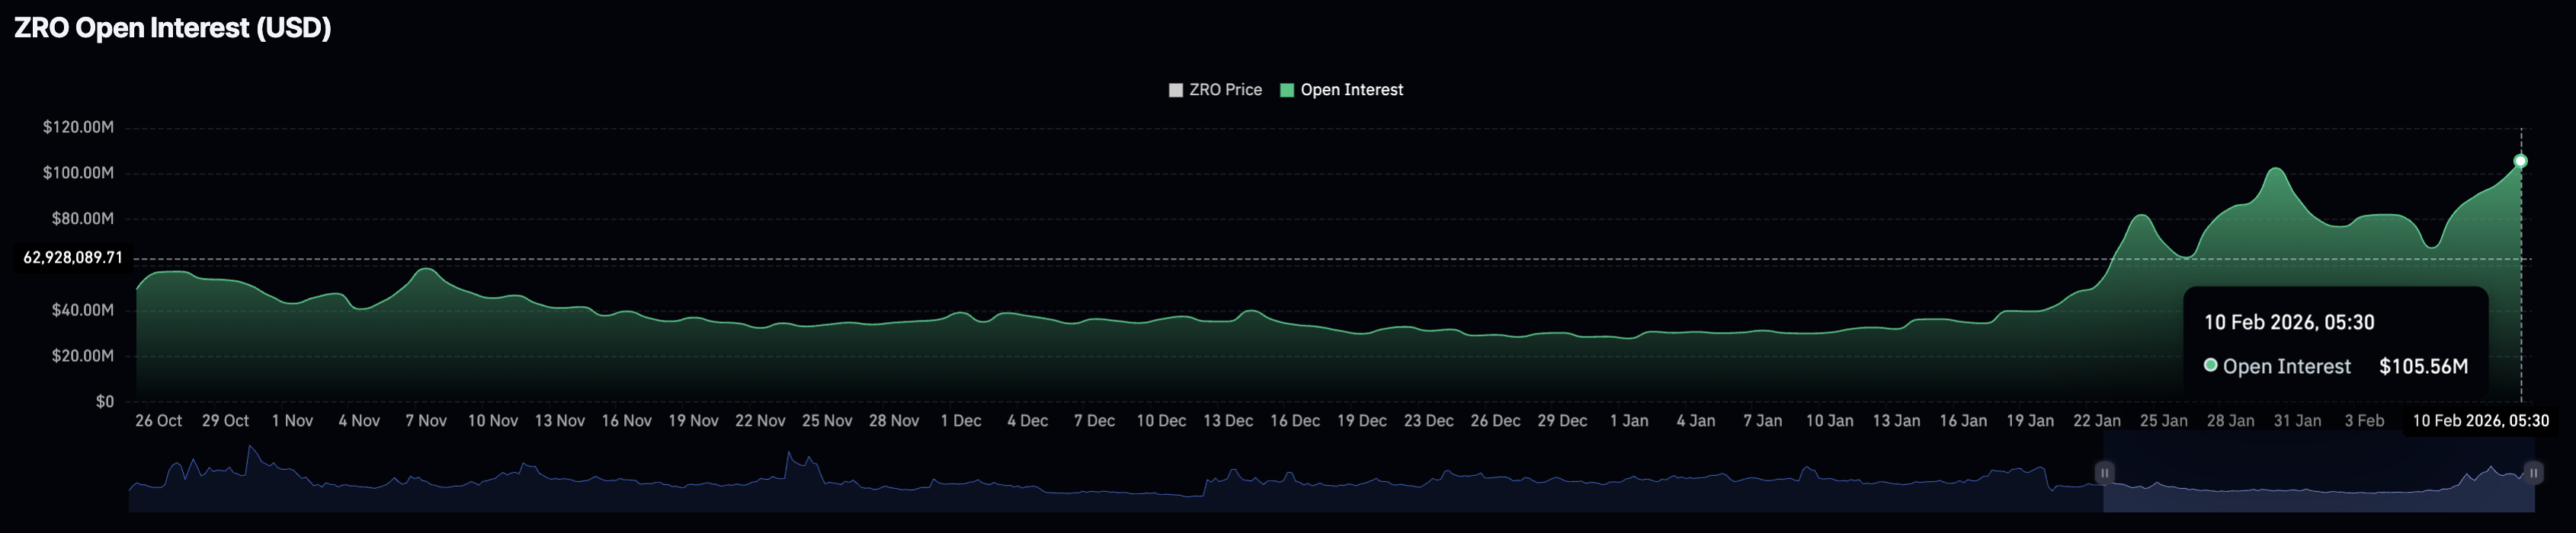Click the 62,928,089.71 reference line label

(x=73, y=258)
